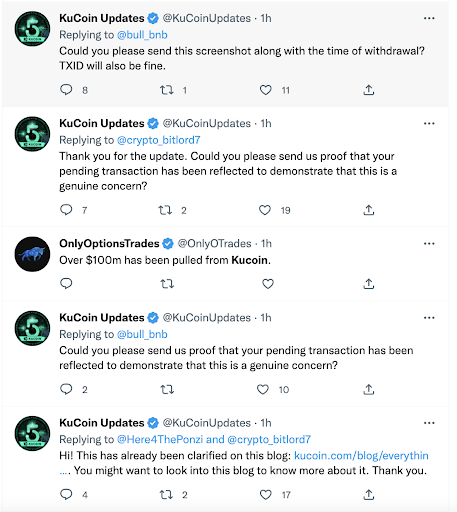Like the tweet with 11 likes
Screen dimensions: 457x512
(x=266, y=90)
